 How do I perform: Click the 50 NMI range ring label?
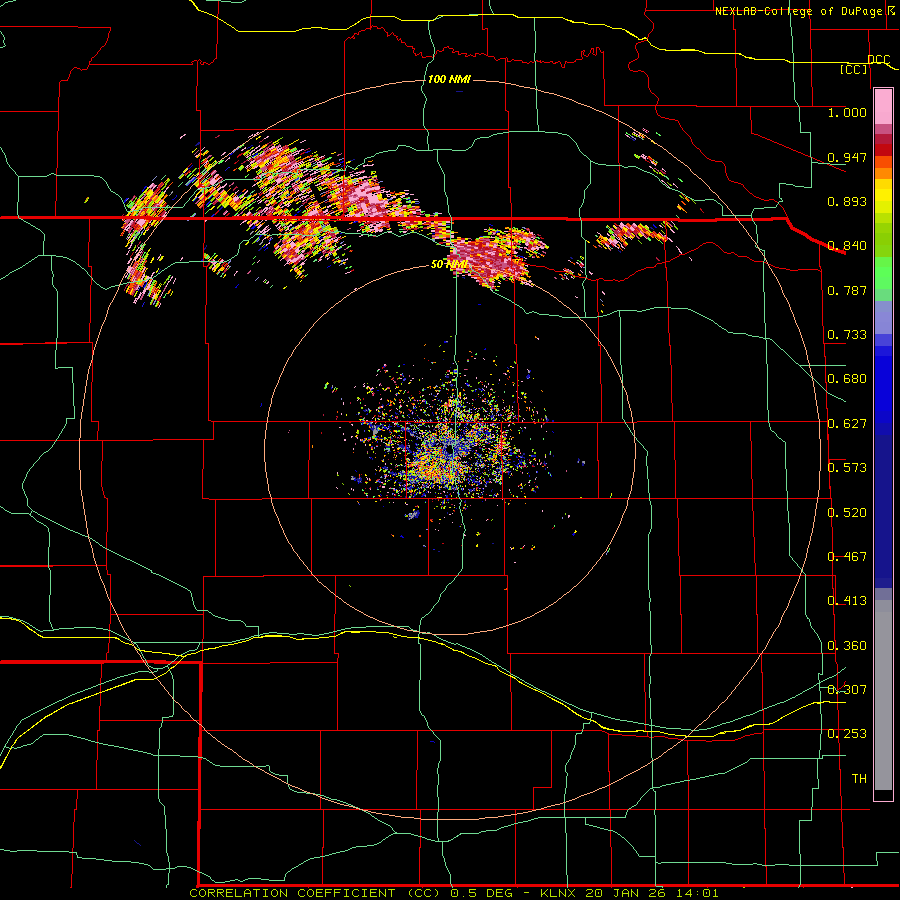449,264
